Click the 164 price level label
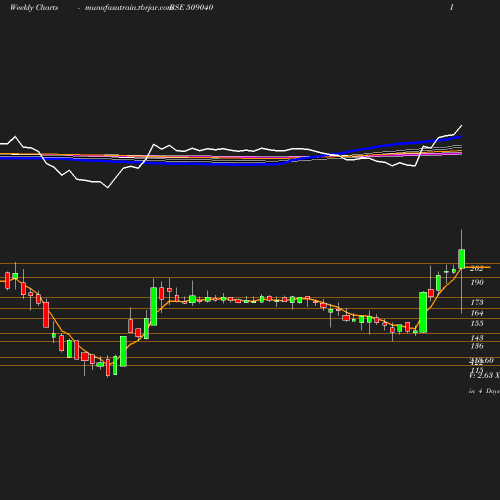500x500 pixels. 477,313
